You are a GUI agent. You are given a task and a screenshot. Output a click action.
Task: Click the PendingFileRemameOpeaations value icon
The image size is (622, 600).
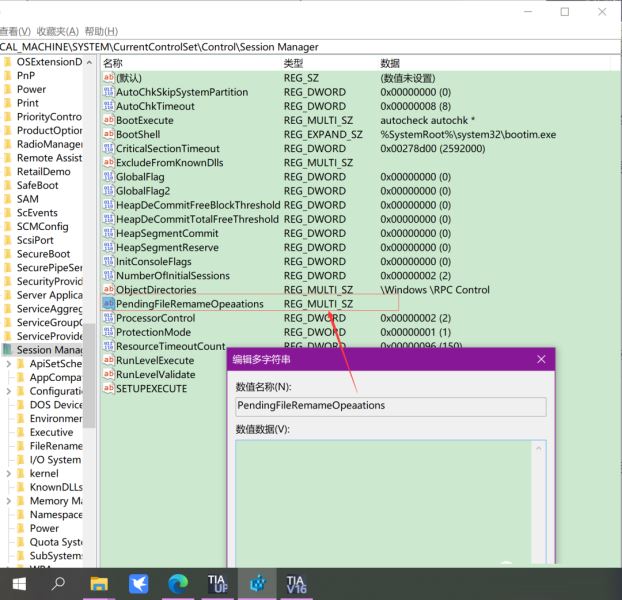[108, 303]
